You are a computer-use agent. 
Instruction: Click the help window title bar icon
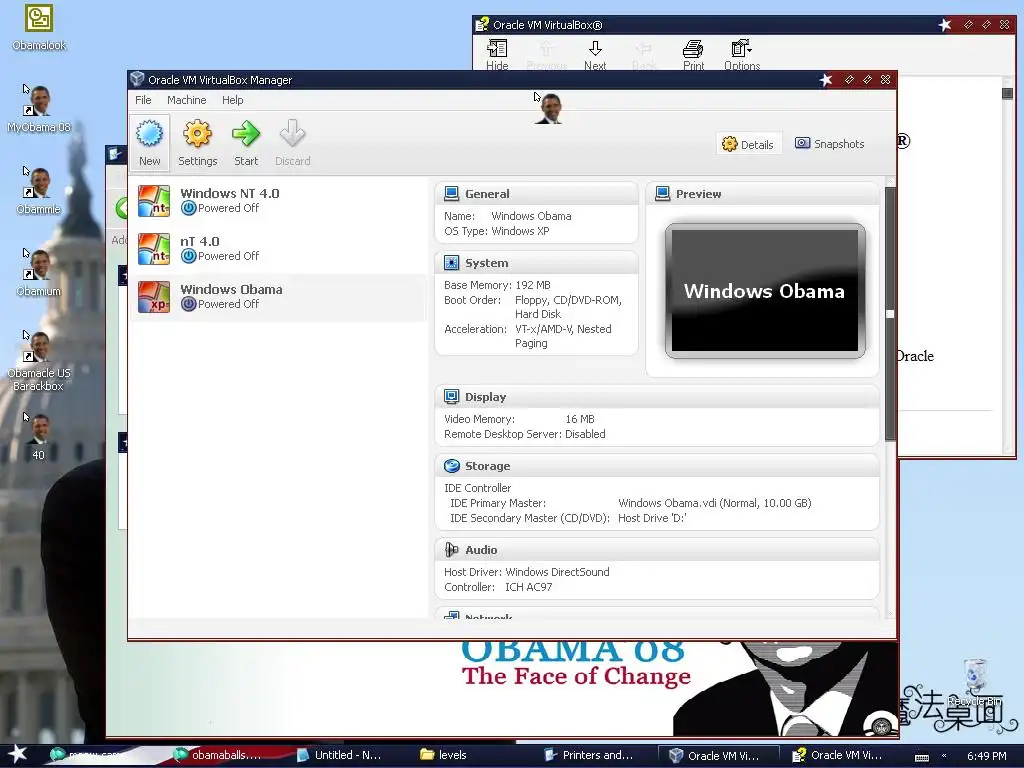[x=482, y=25]
